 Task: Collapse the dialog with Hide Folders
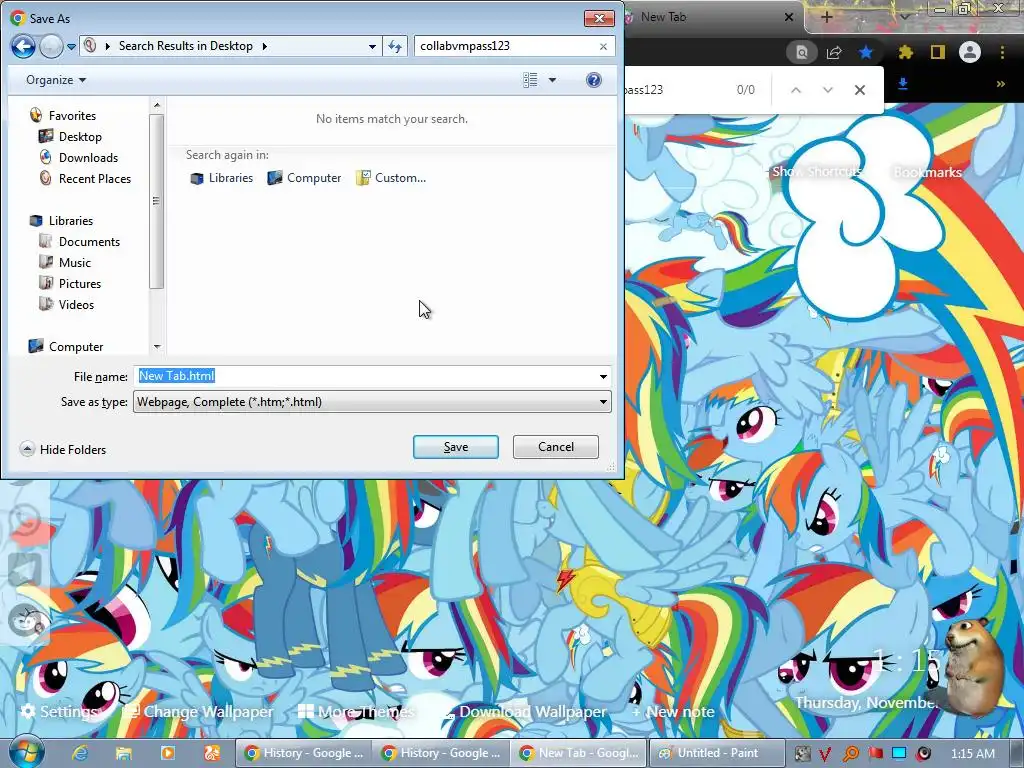(63, 449)
